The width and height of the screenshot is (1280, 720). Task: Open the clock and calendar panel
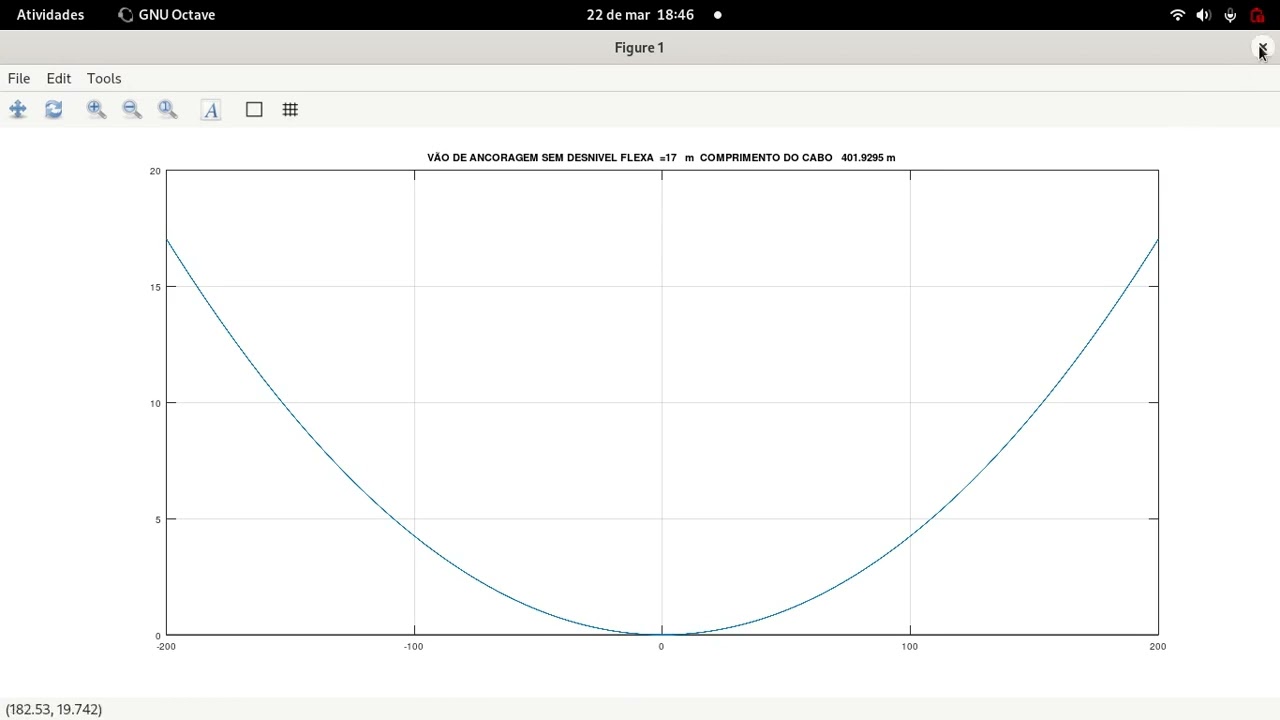pos(640,15)
